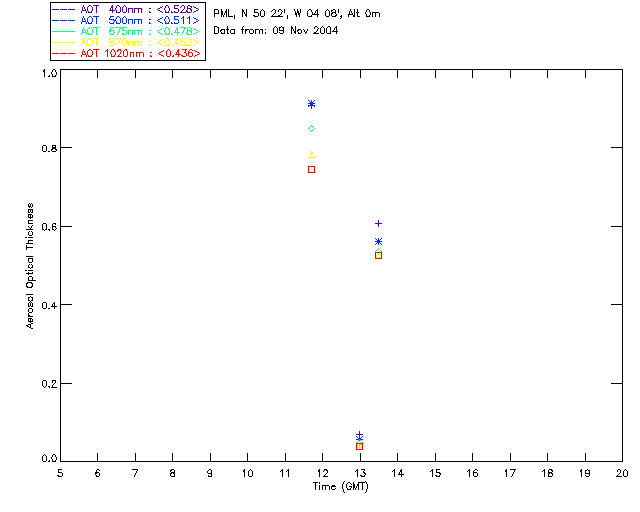Click the x-axis tick label '15'
Image resolution: width=640 pixels, height=512 pixels.
435,473
